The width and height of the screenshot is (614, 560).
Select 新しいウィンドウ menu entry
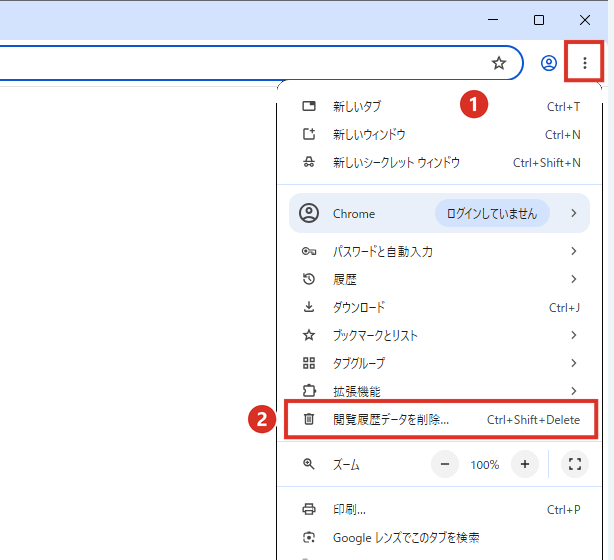439,135
